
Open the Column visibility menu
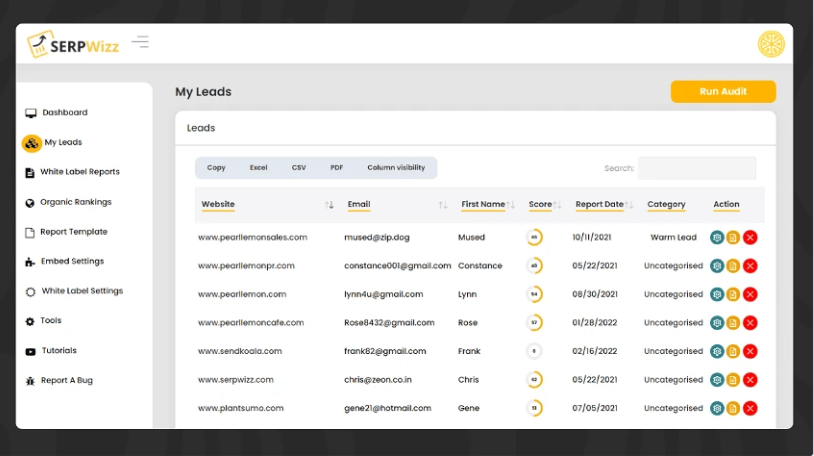point(396,168)
